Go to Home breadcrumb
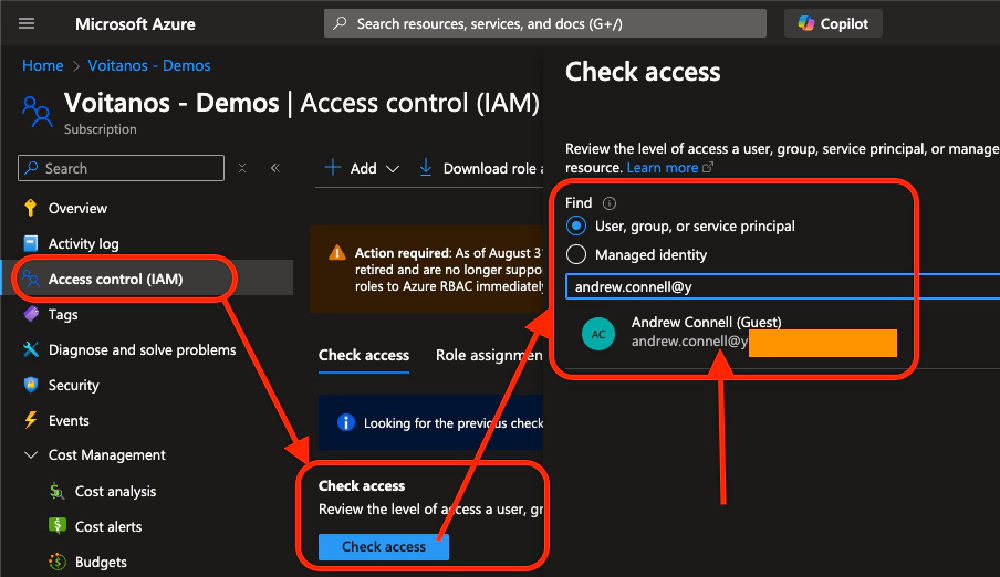The width and height of the screenshot is (1000, 577). coord(43,66)
